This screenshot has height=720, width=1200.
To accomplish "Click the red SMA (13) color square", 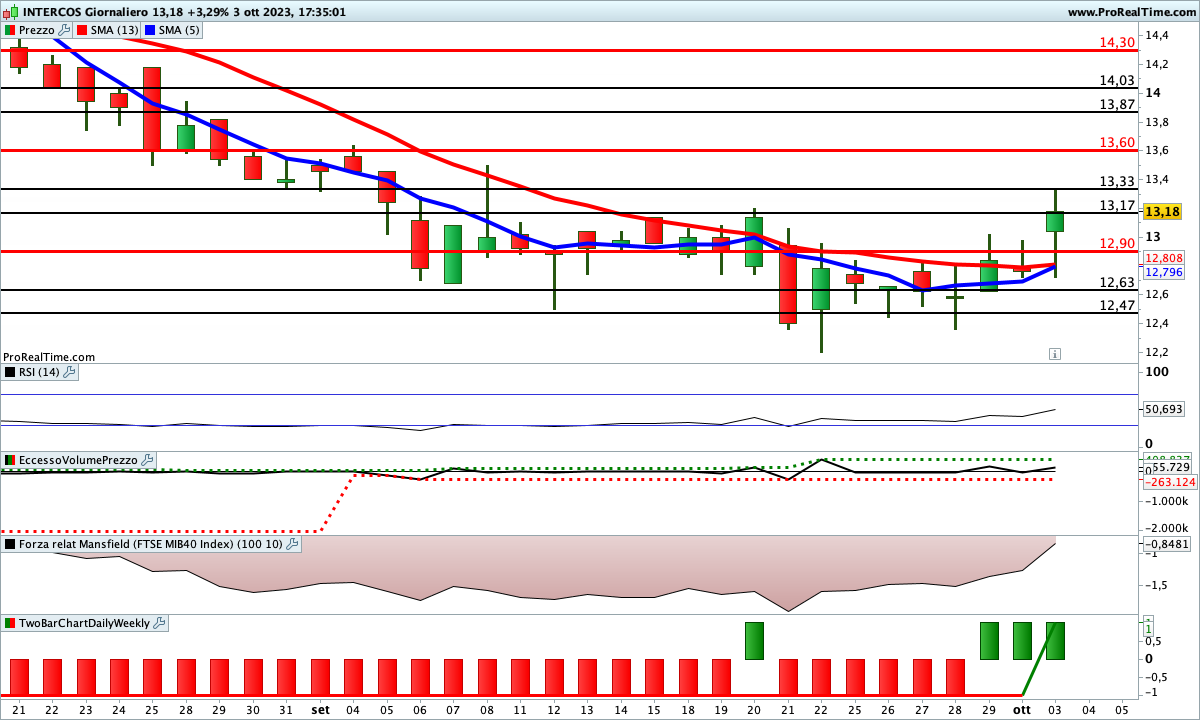I will pyautogui.click(x=82, y=30).
